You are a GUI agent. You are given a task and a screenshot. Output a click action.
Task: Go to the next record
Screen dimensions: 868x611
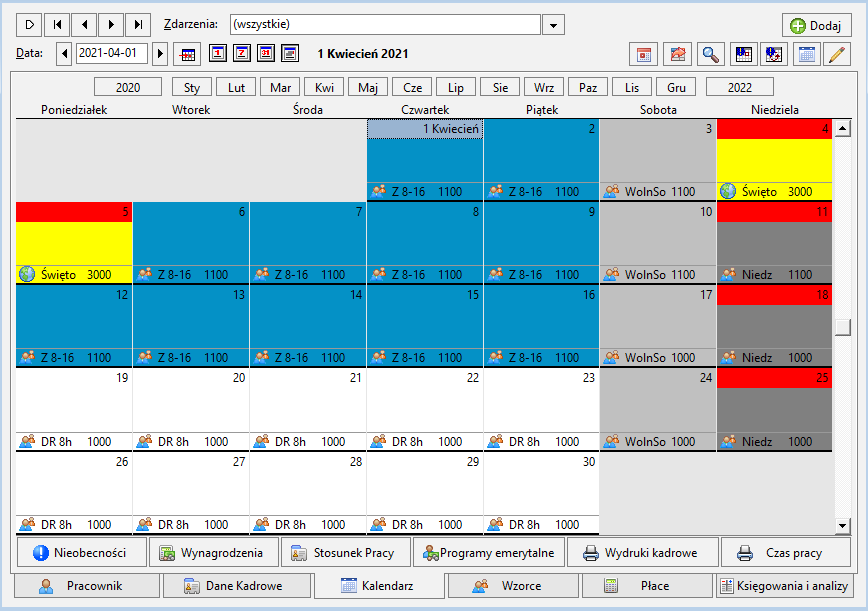pyautogui.click(x=111, y=24)
